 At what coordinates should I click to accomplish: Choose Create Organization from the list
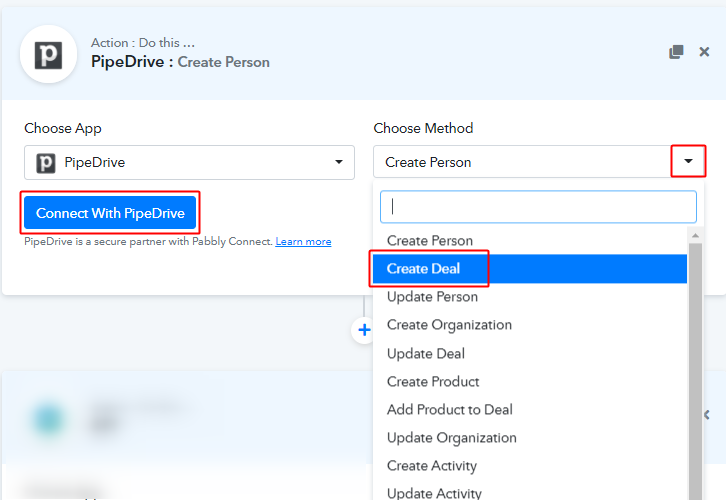click(530, 325)
